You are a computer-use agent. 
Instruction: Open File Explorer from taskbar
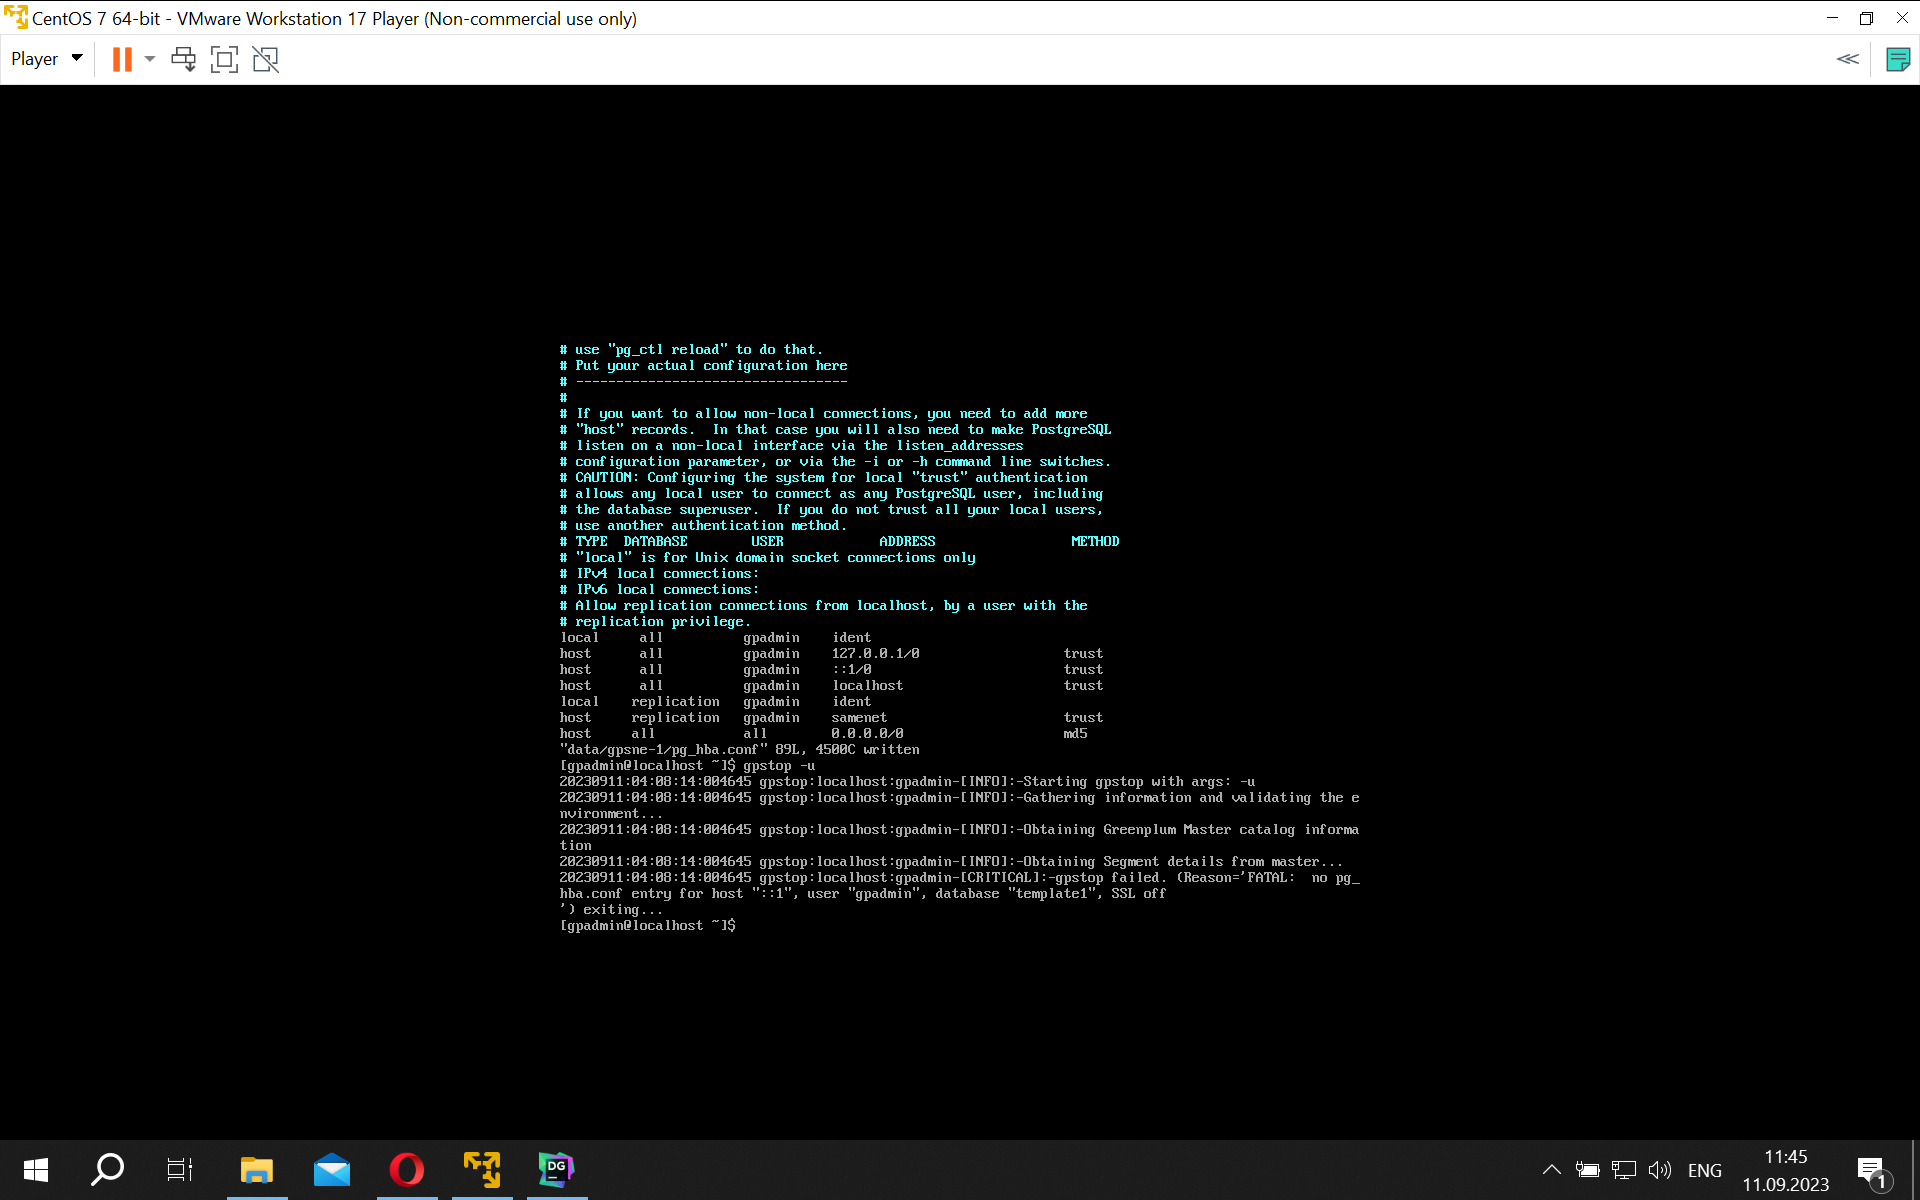coord(257,1169)
